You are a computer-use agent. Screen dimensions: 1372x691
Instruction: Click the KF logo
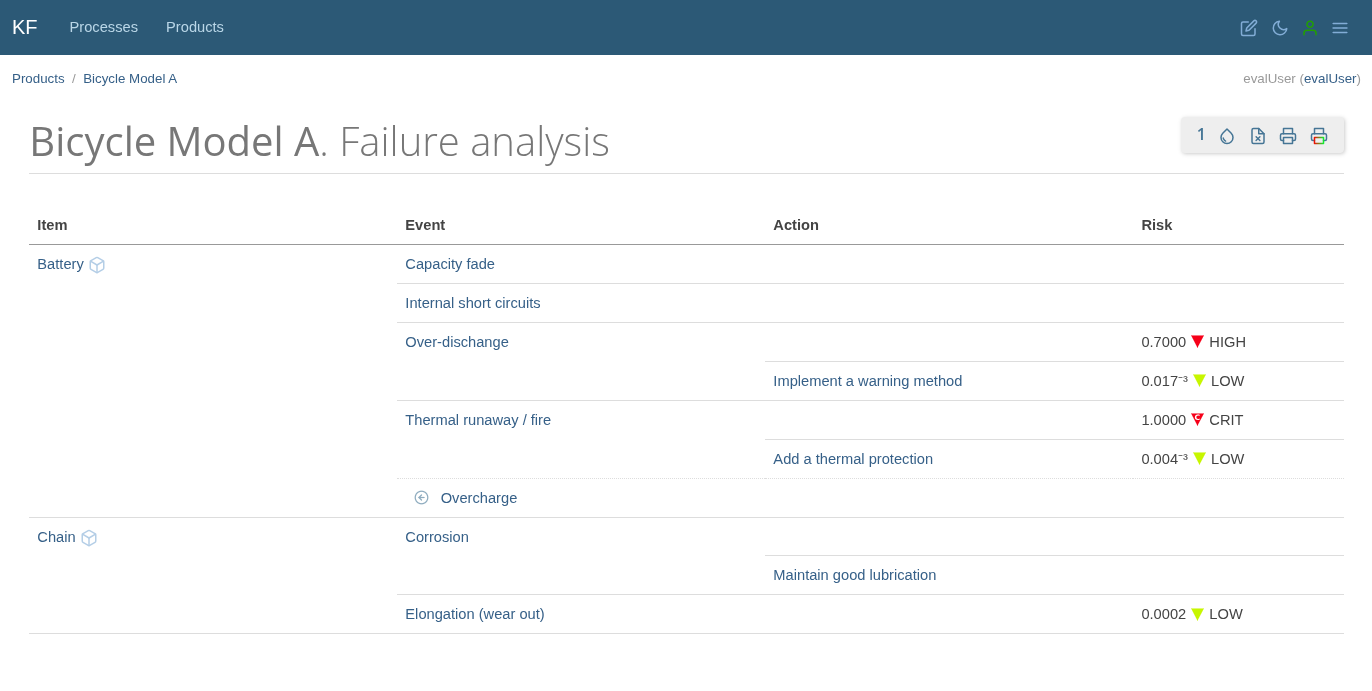pos(24,27)
